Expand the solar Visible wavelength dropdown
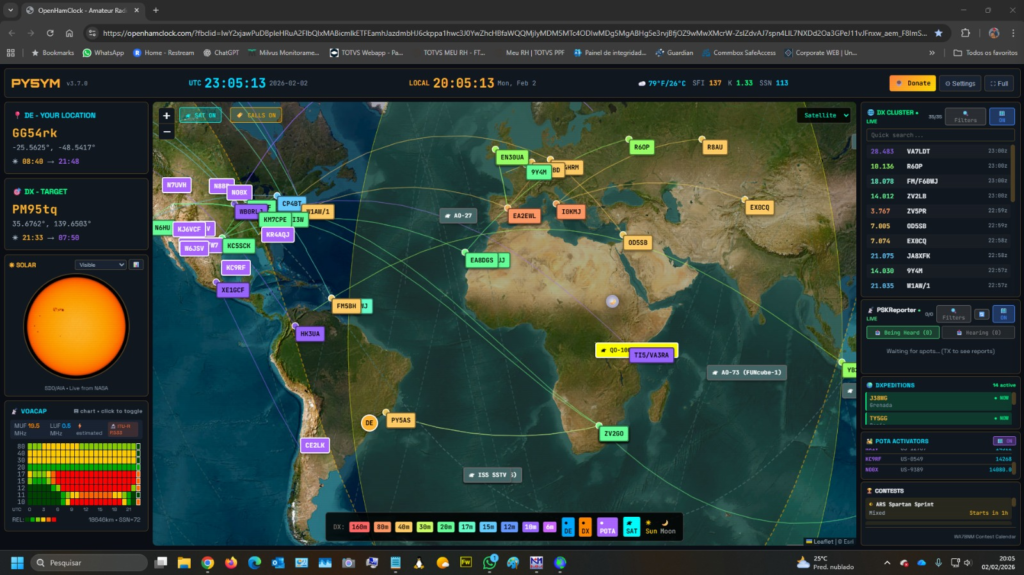Screen dimensions: 1024x575 (100, 265)
